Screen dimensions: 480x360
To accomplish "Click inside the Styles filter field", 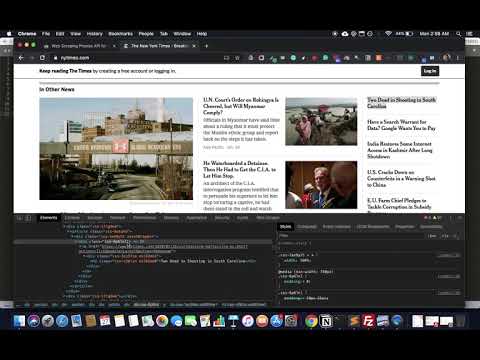I will (x=352, y=236).
